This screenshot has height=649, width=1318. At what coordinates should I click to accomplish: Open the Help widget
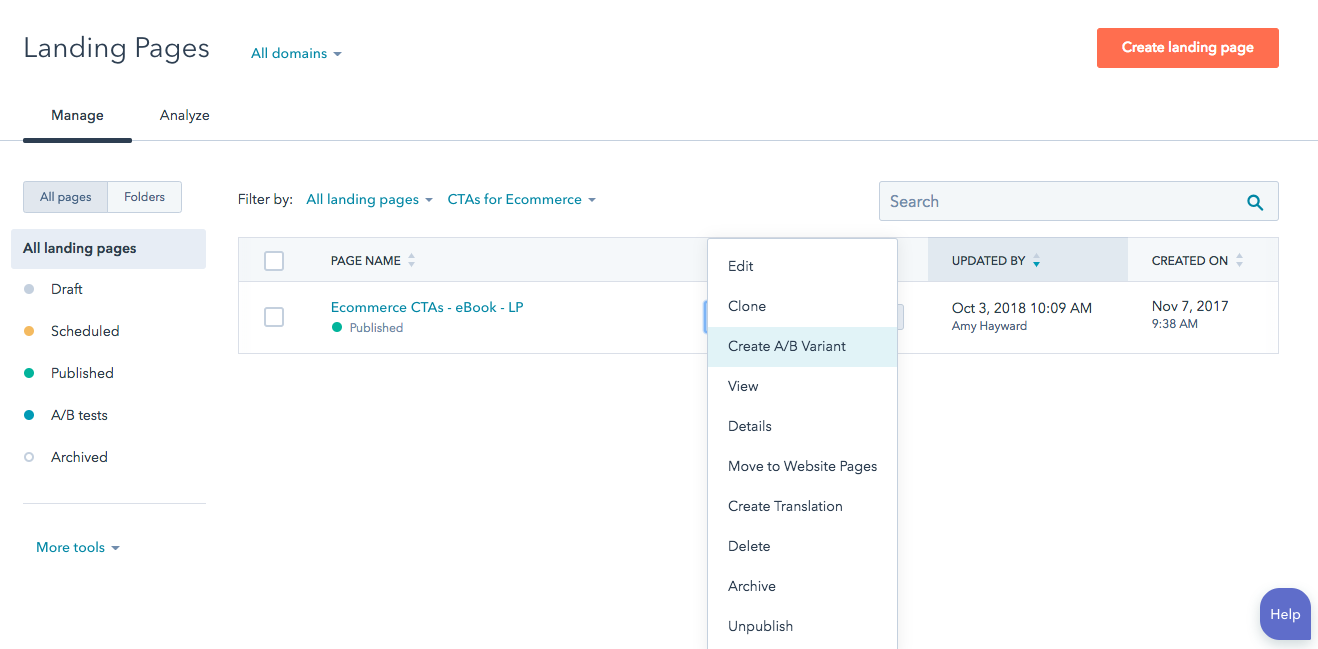click(x=1285, y=614)
